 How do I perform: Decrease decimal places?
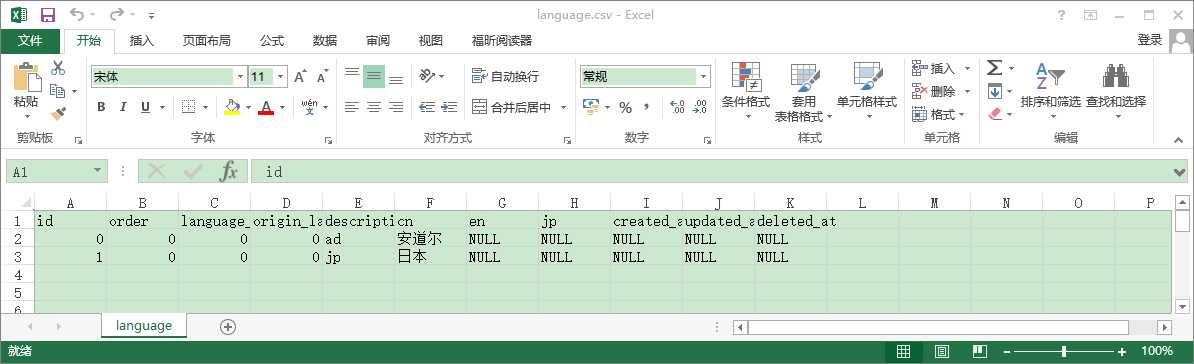point(700,107)
